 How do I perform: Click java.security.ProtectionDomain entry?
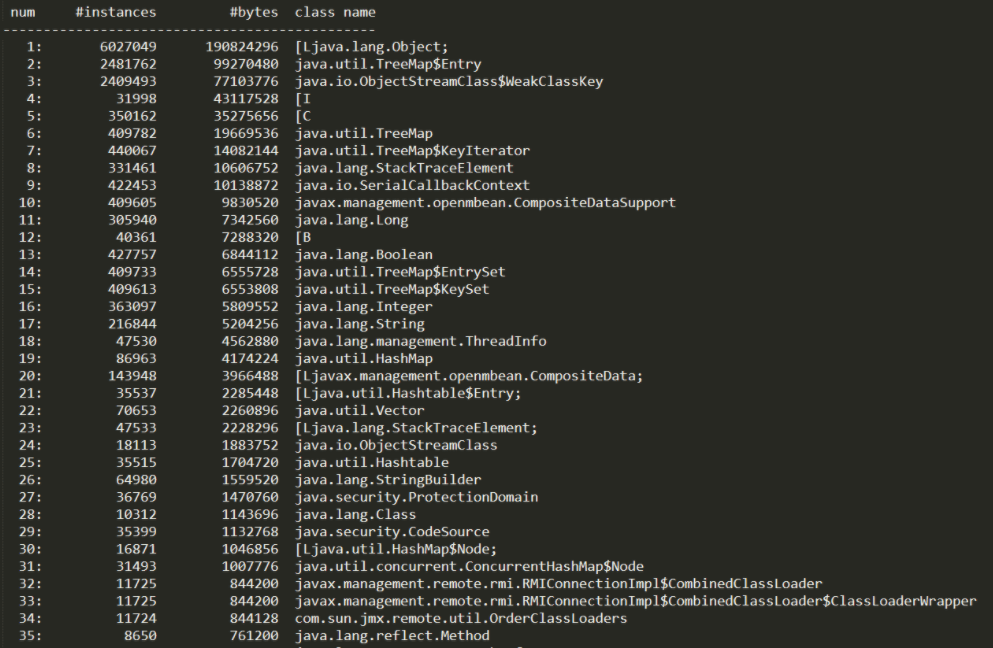click(416, 497)
